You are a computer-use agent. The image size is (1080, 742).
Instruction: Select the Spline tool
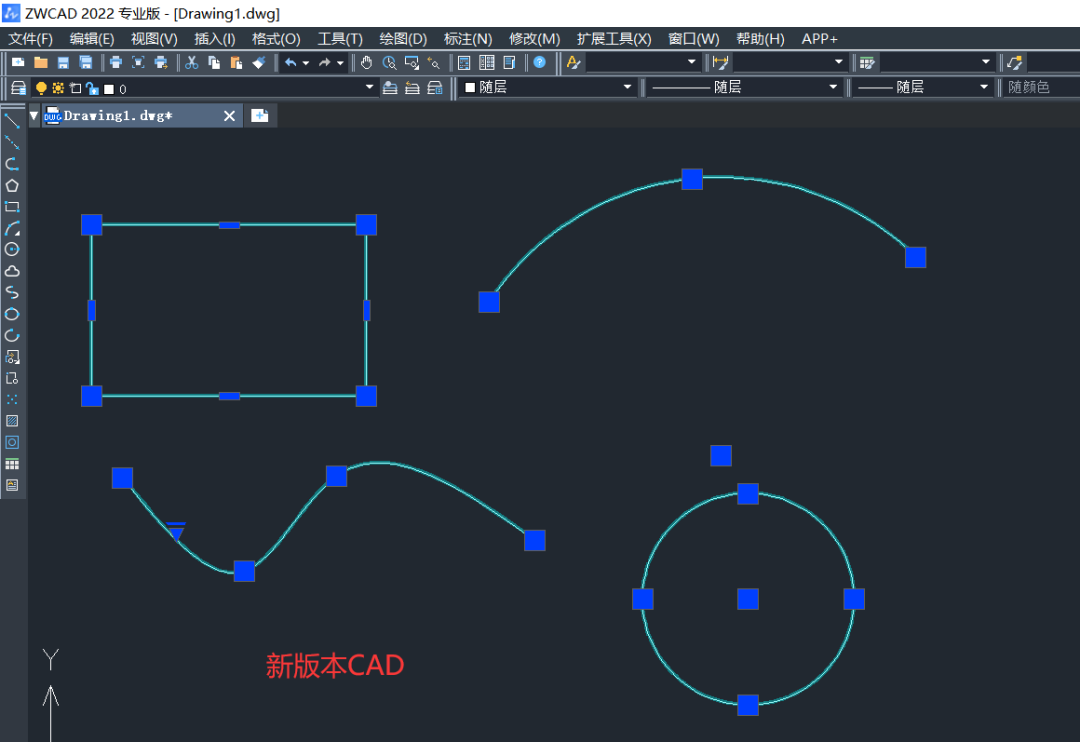(12, 292)
